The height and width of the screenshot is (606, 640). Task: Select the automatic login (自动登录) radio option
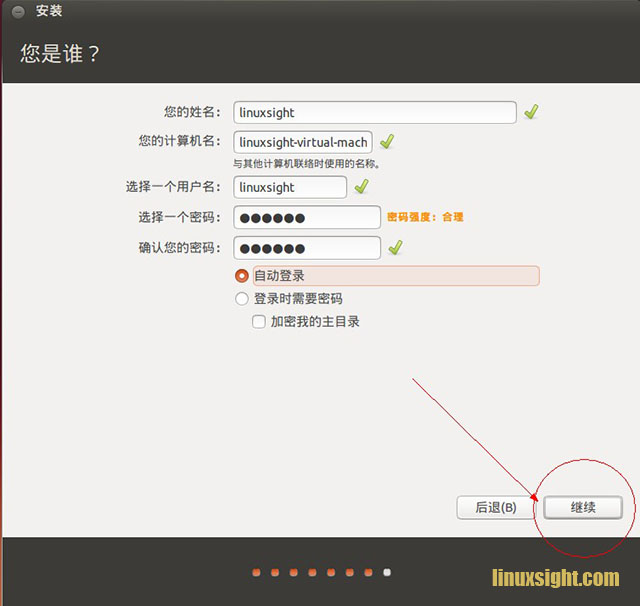(242, 276)
